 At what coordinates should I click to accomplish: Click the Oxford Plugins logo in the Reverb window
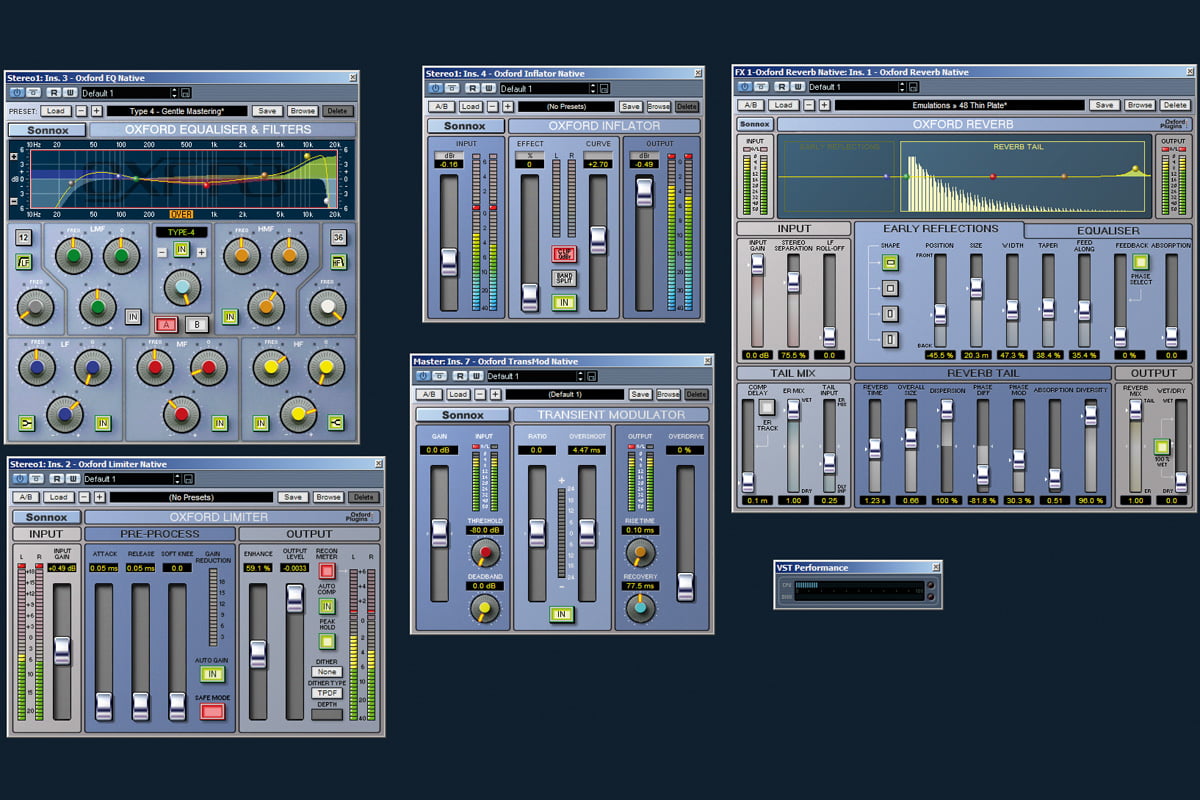pos(1175,124)
